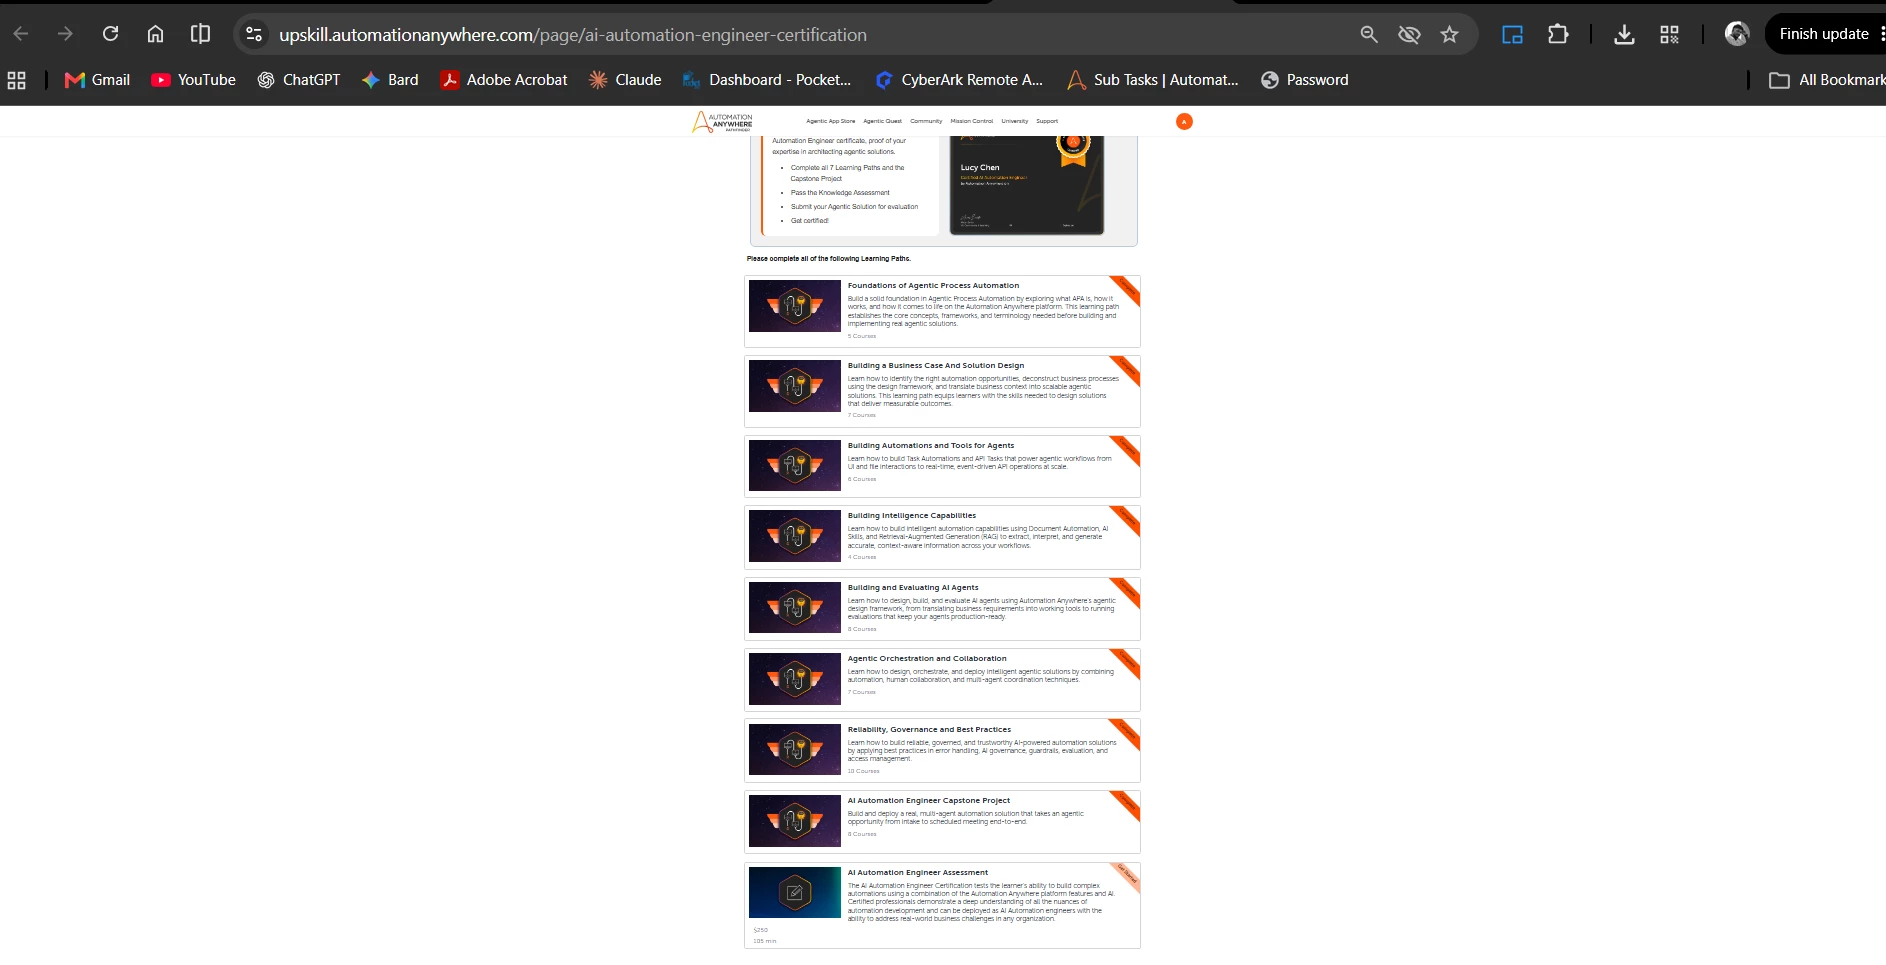Open Building Automations and Tools for Agents
The height and width of the screenshot is (965, 1886).
pyautogui.click(x=931, y=446)
